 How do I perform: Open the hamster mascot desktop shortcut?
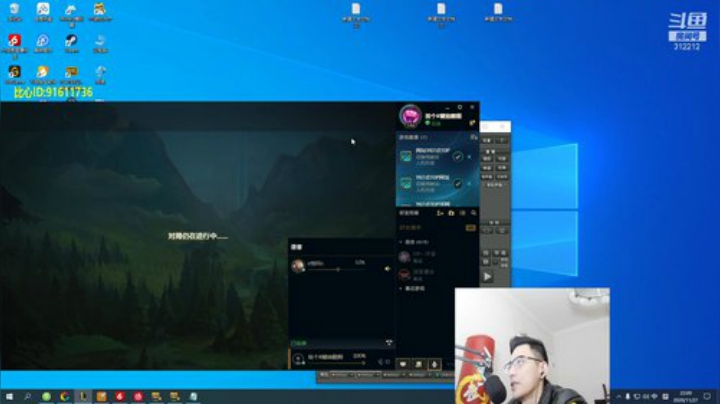[100, 12]
